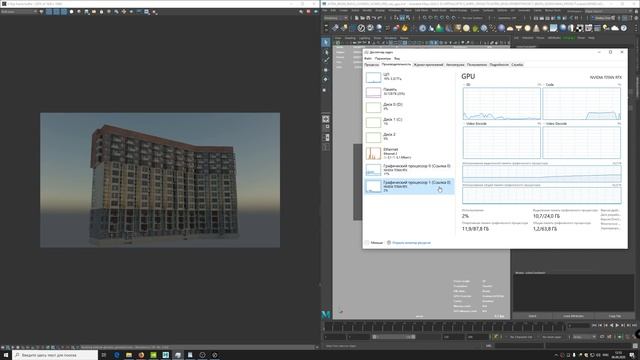
Task: Open Shading menu in Maya viewport
Action: coord(350,38)
